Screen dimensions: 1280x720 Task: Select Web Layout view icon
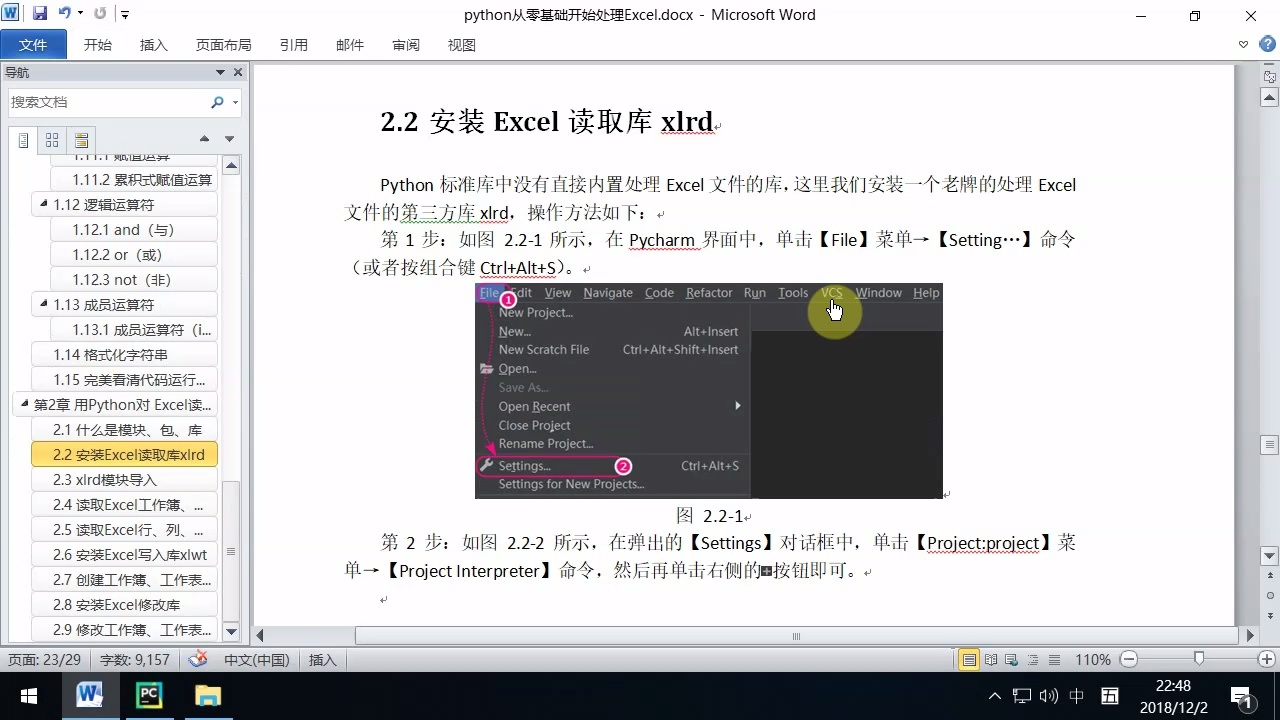(x=1012, y=659)
